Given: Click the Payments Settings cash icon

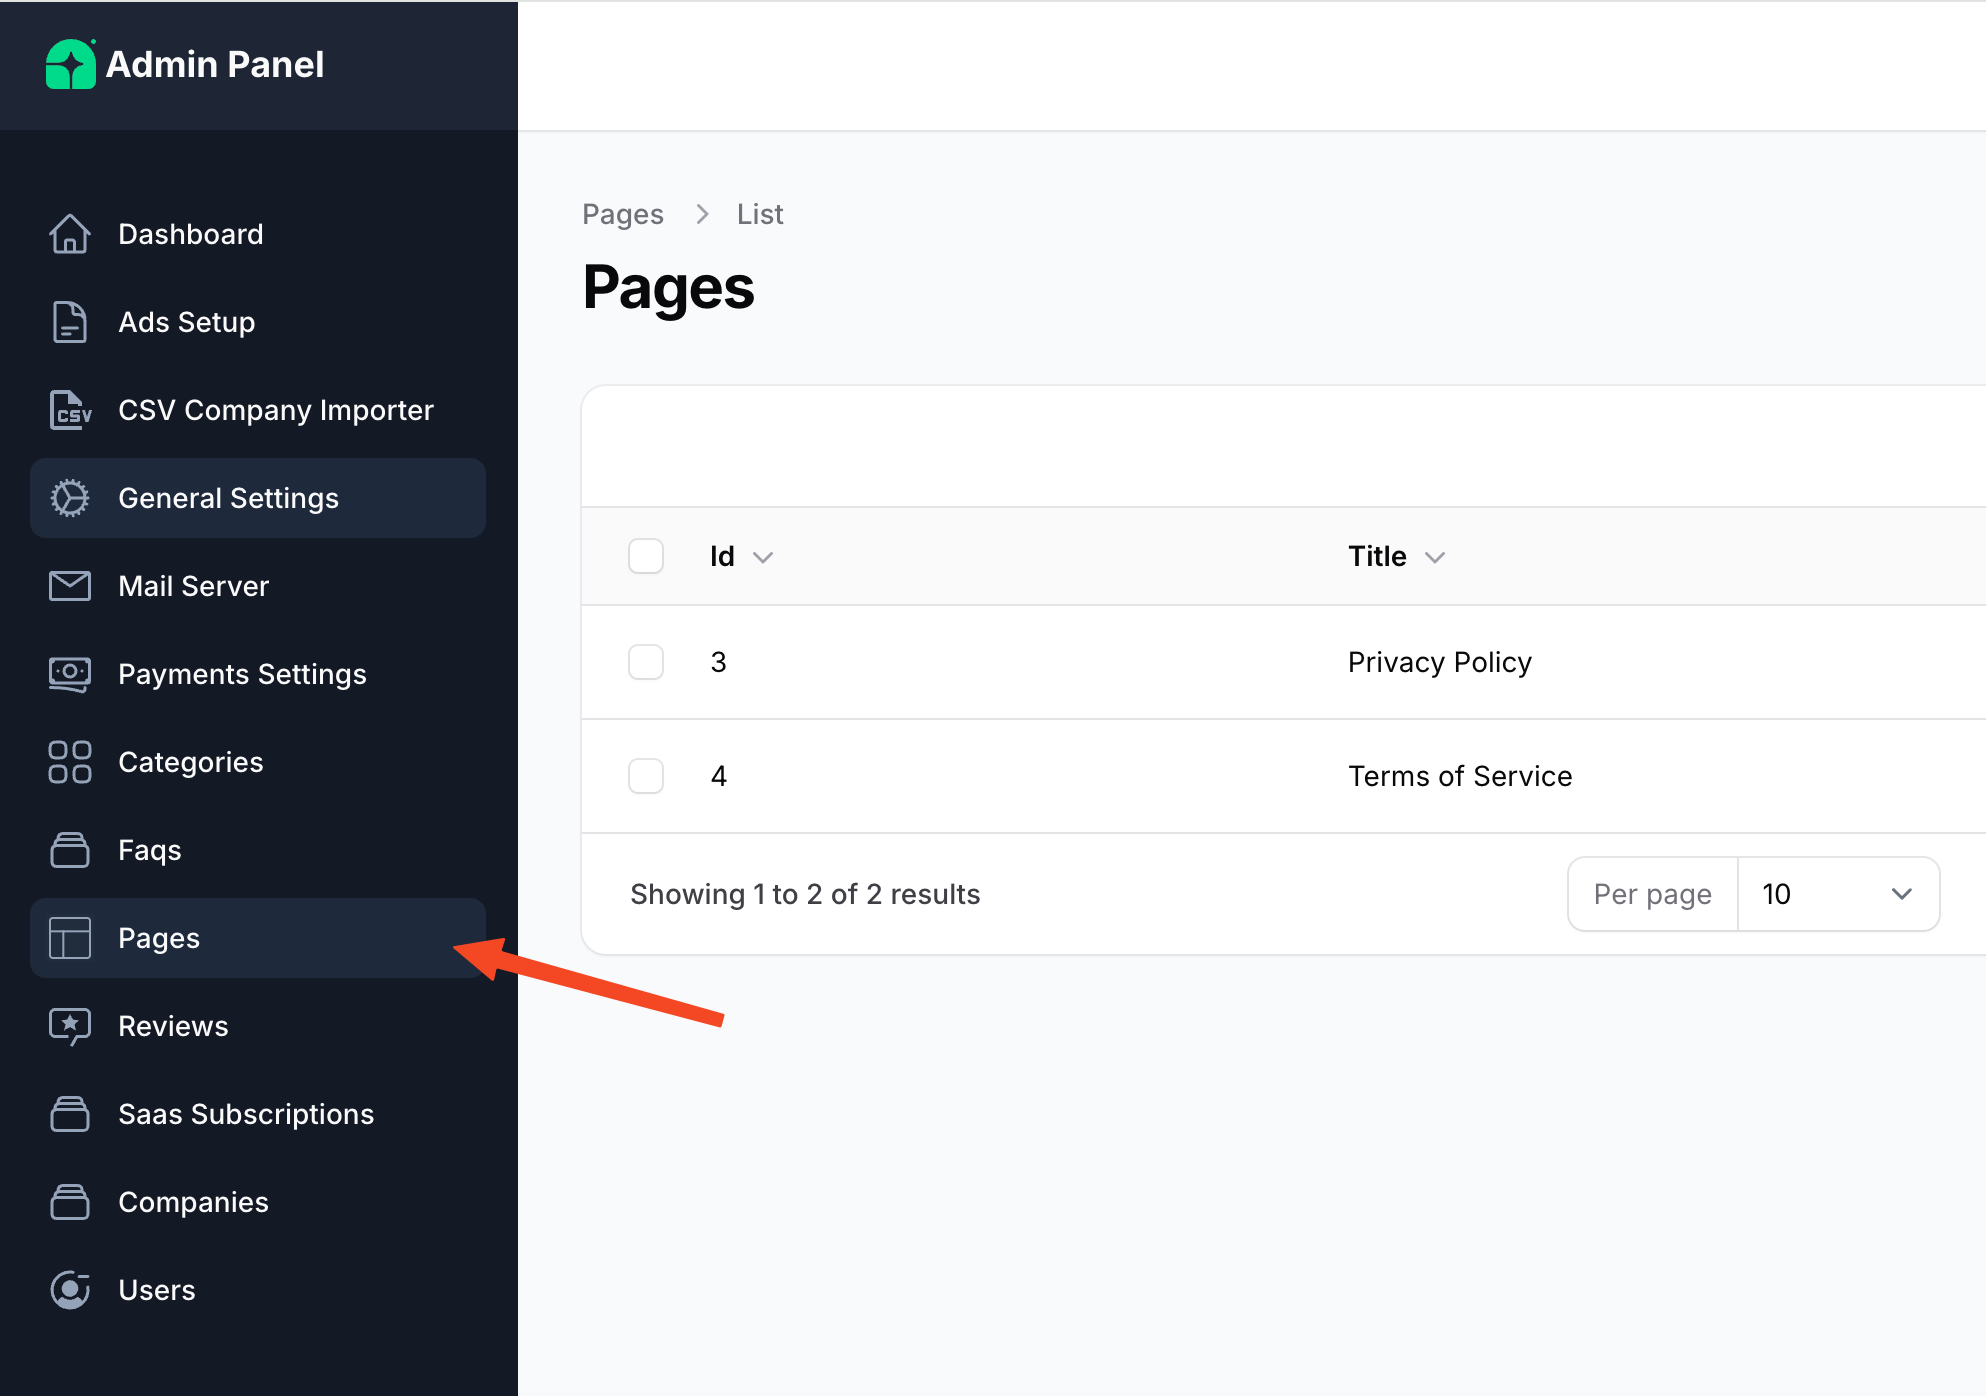Looking at the screenshot, I should [x=70, y=674].
